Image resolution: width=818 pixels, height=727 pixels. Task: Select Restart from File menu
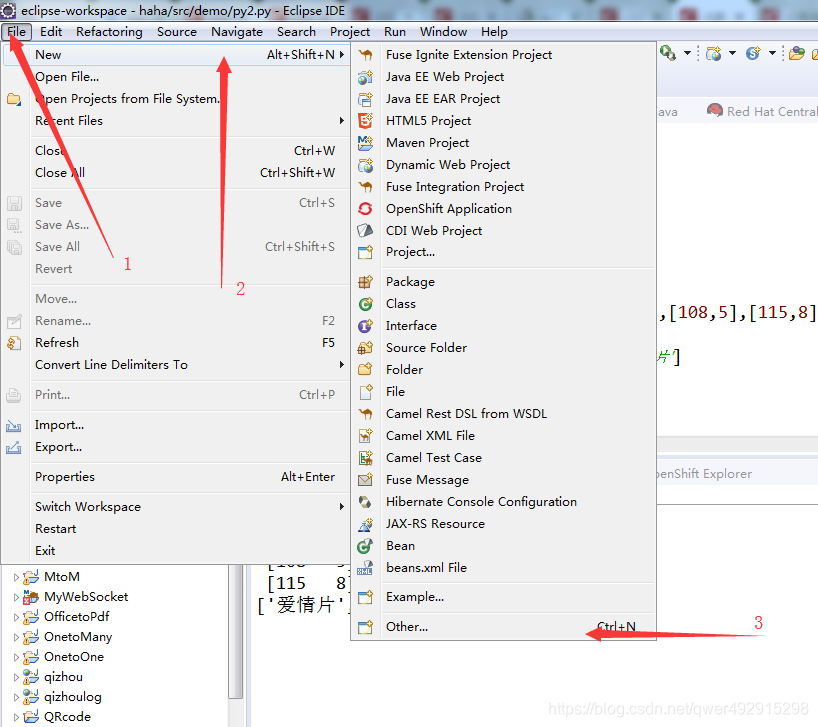coord(175,529)
